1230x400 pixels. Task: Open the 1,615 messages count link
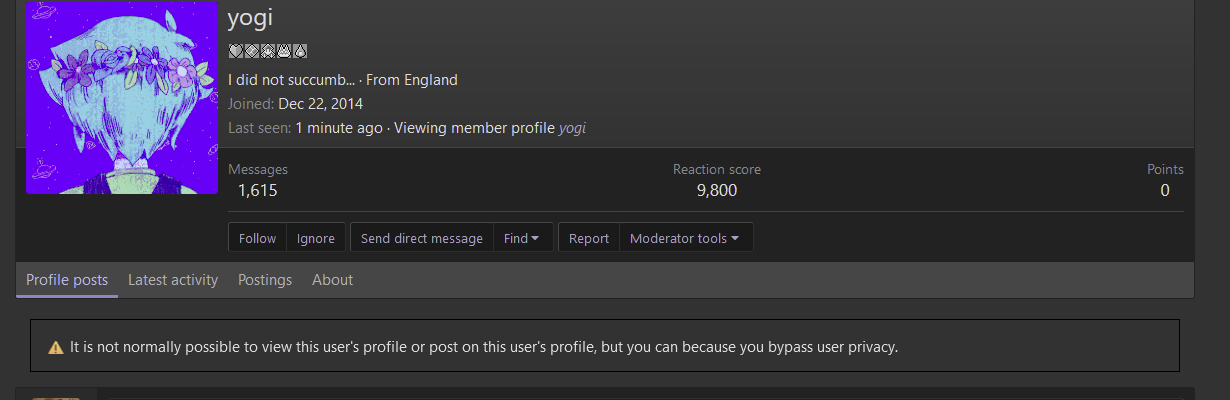(258, 190)
